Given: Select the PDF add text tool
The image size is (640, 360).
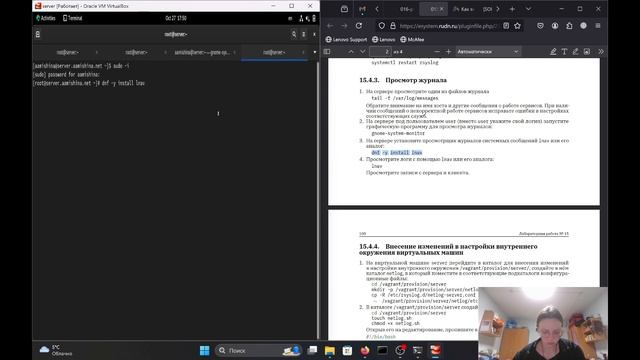Looking at the screenshot, I should (564, 52).
